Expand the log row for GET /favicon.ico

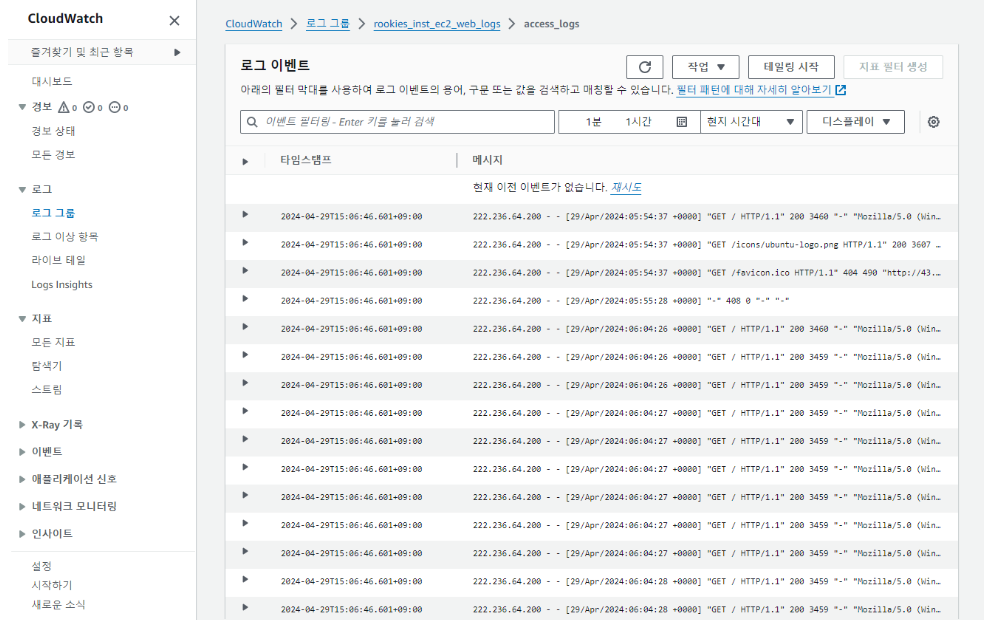245,270
